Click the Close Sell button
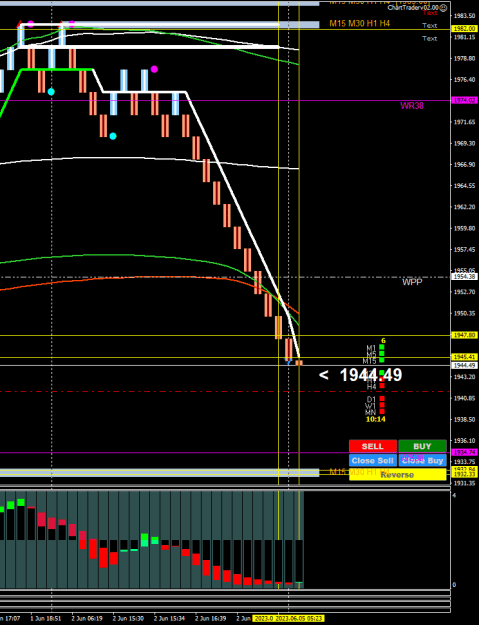This screenshot has height=625, width=479. [x=373, y=460]
